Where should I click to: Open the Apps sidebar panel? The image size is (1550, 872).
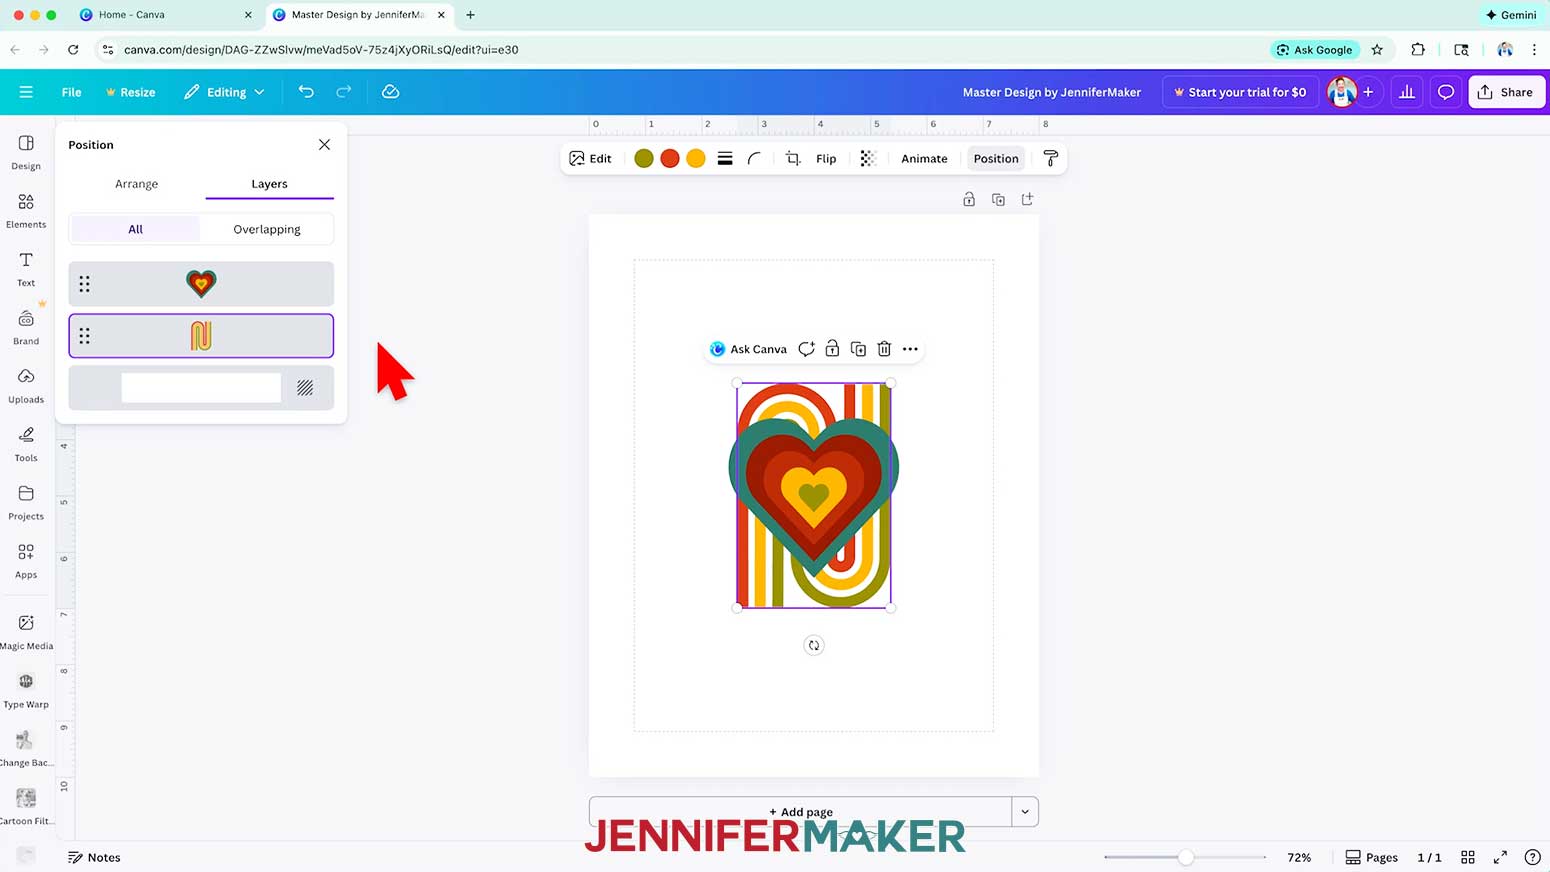(x=26, y=560)
